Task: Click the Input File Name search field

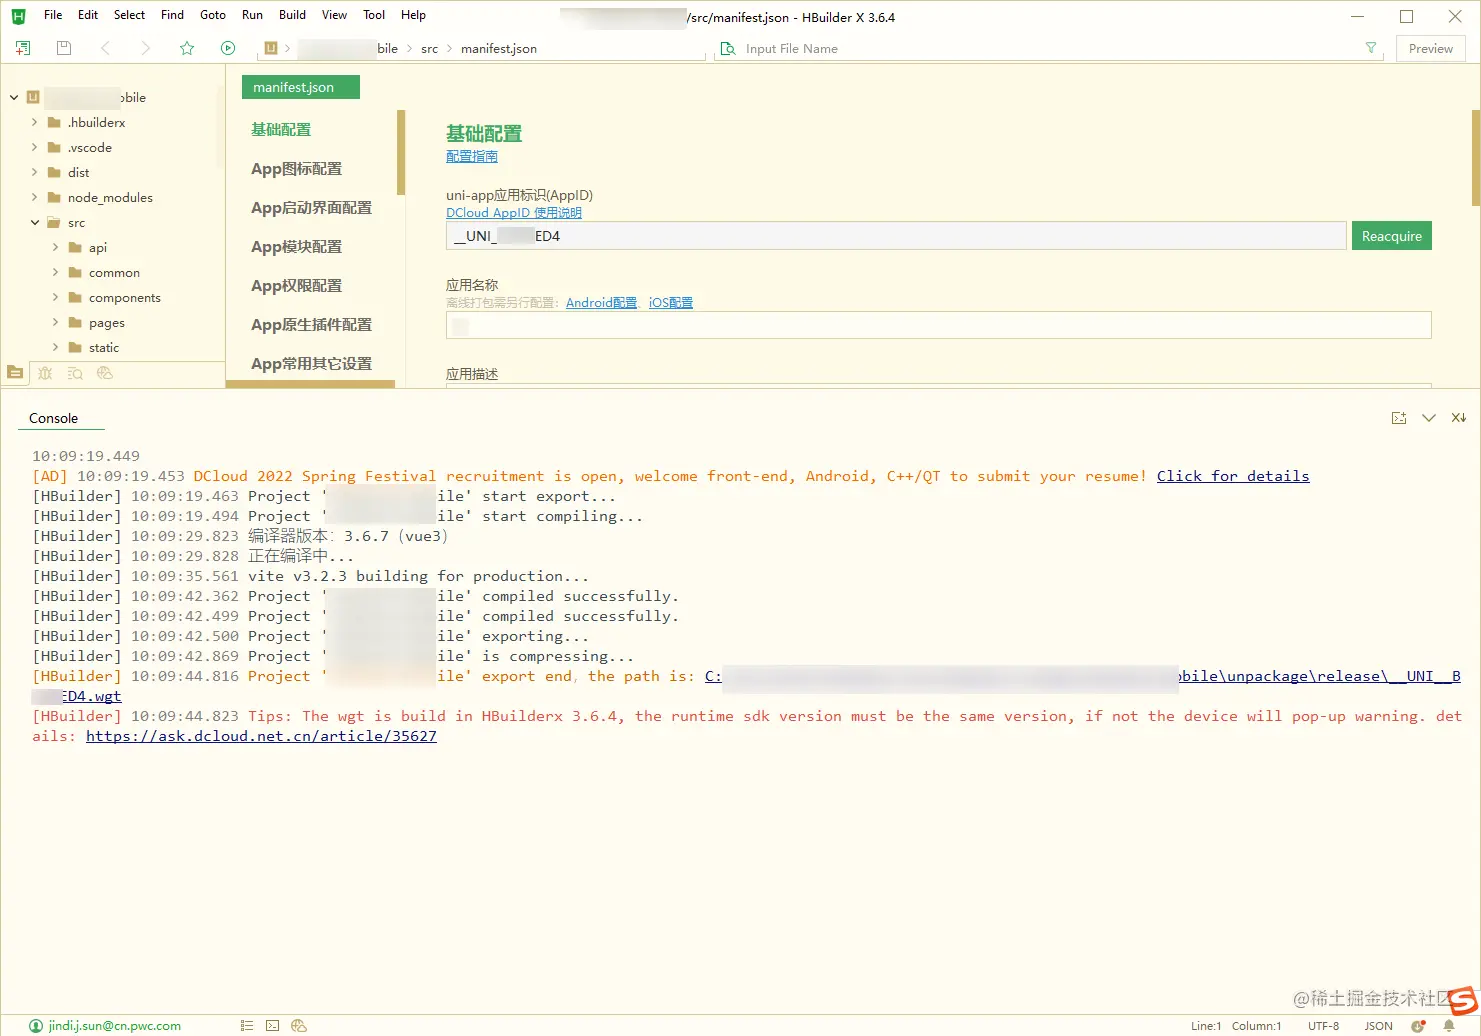Action: (x=1050, y=48)
